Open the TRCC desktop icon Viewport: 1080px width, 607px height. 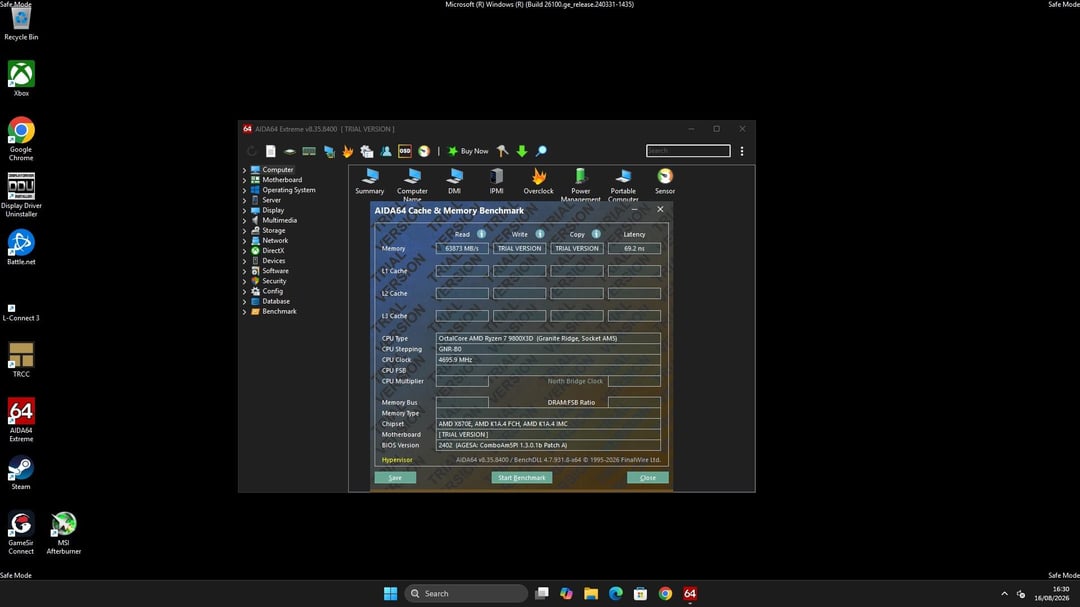pos(21,360)
